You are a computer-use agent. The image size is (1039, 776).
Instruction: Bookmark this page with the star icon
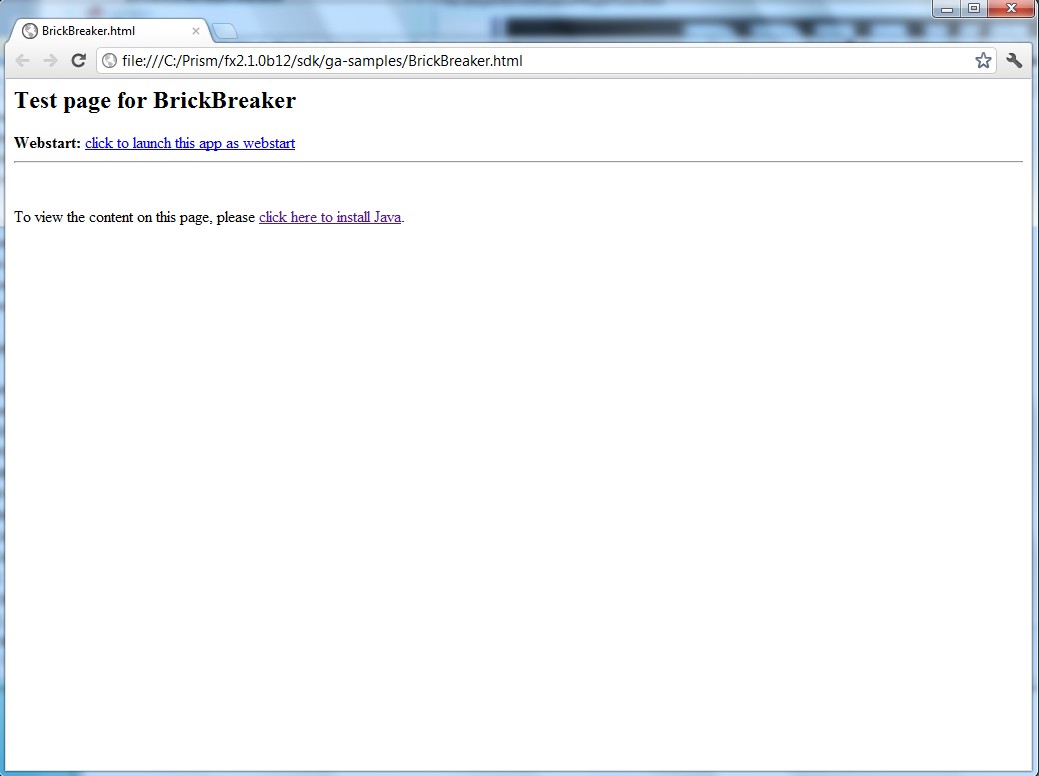[983, 61]
